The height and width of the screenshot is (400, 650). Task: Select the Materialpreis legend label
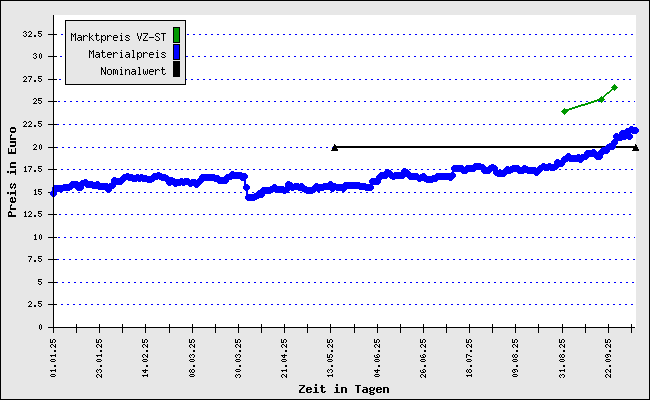pos(126,54)
